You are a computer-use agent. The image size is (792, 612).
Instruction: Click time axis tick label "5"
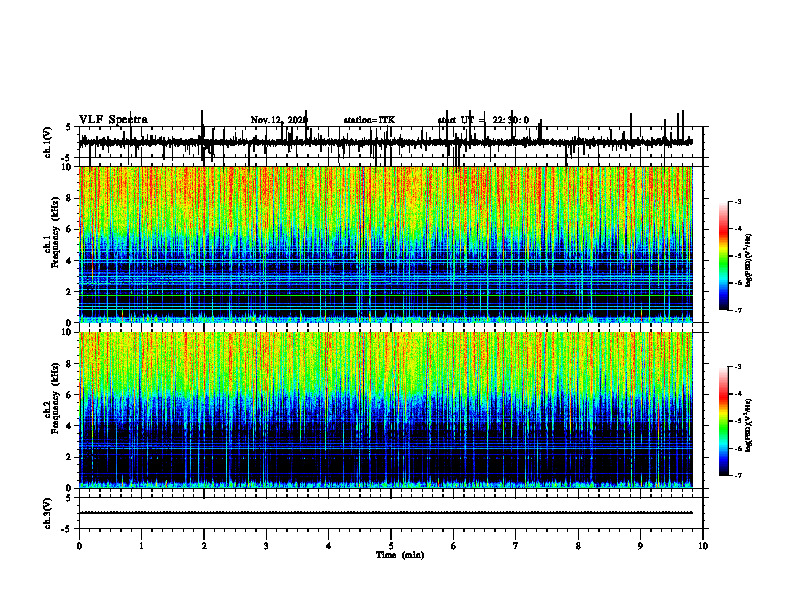pyautogui.click(x=391, y=546)
